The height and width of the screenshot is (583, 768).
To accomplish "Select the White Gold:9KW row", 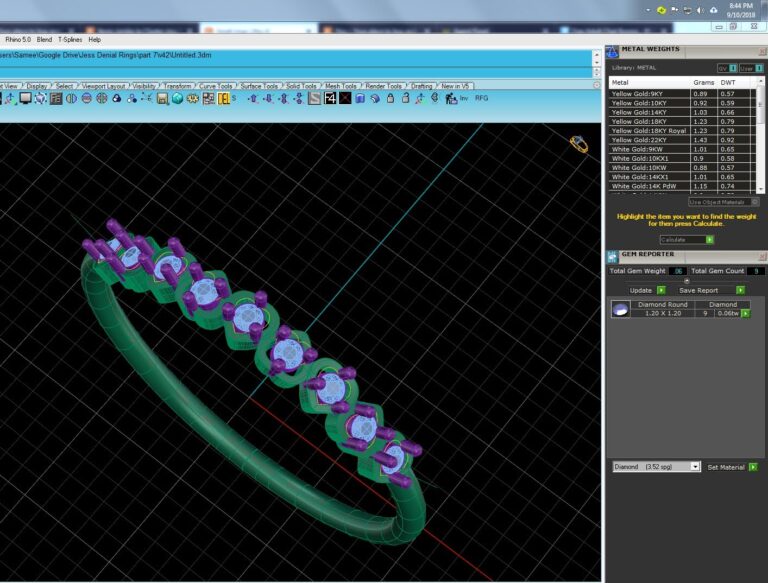I will (x=682, y=149).
